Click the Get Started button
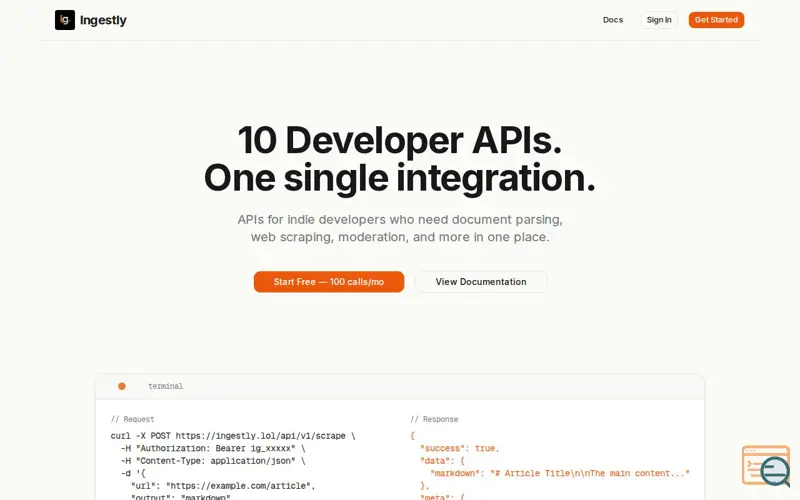800x500 pixels. [x=716, y=20]
